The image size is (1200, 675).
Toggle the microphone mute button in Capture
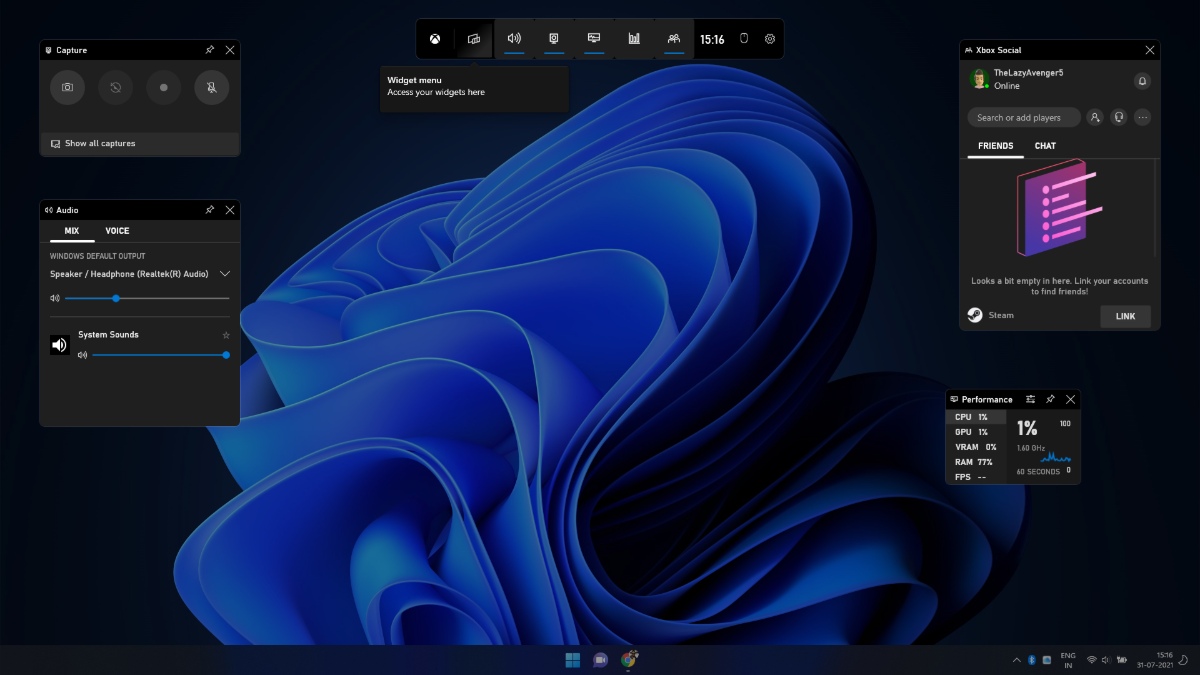pos(211,88)
